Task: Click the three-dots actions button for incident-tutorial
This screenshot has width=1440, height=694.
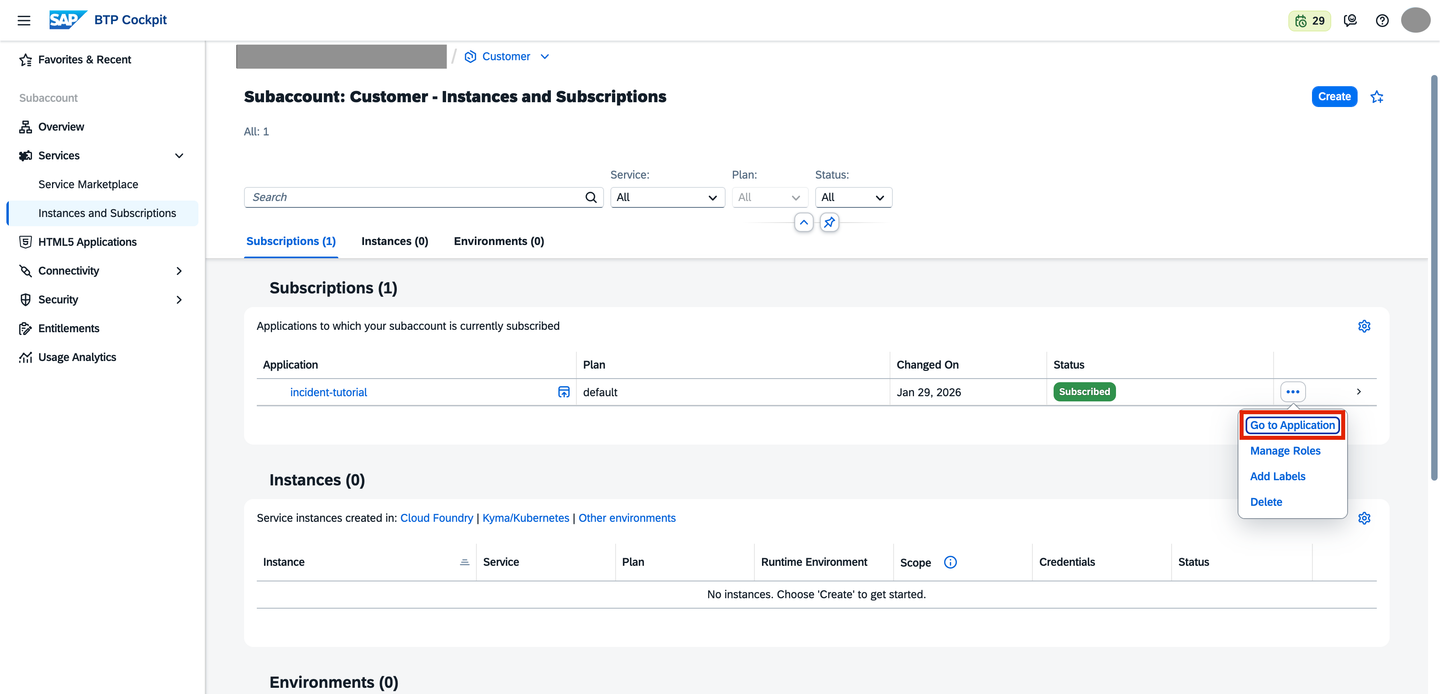Action: [x=1292, y=392]
